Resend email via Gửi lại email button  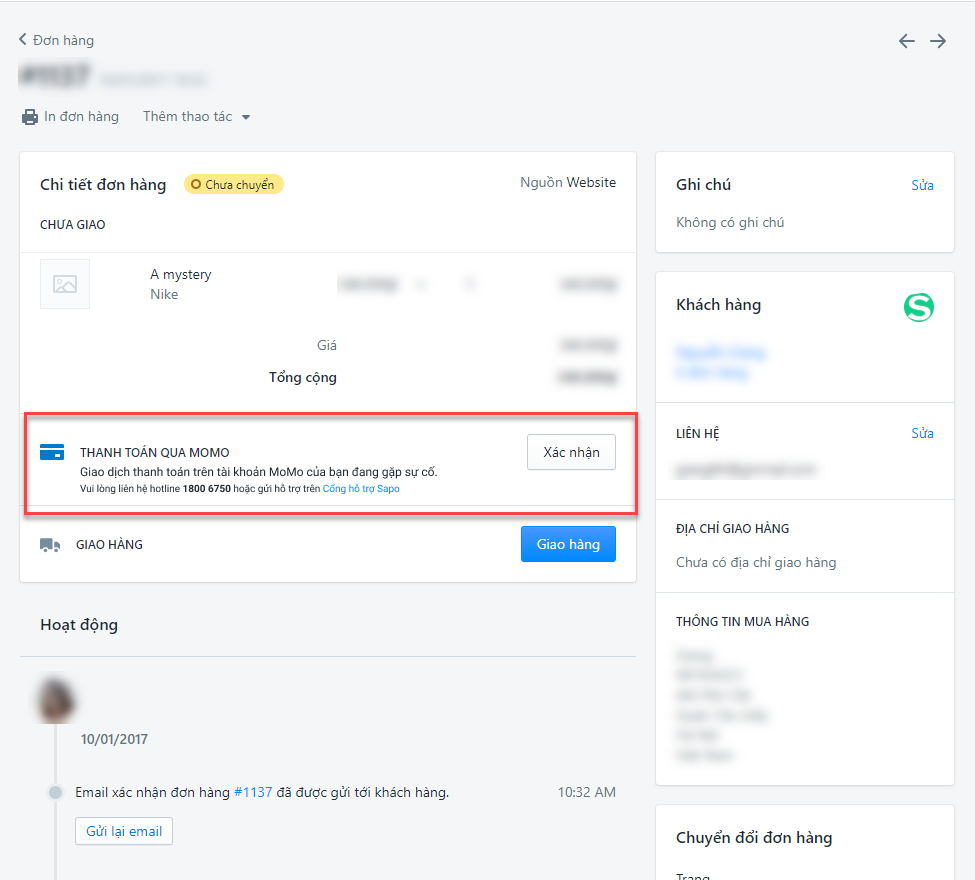click(x=123, y=830)
